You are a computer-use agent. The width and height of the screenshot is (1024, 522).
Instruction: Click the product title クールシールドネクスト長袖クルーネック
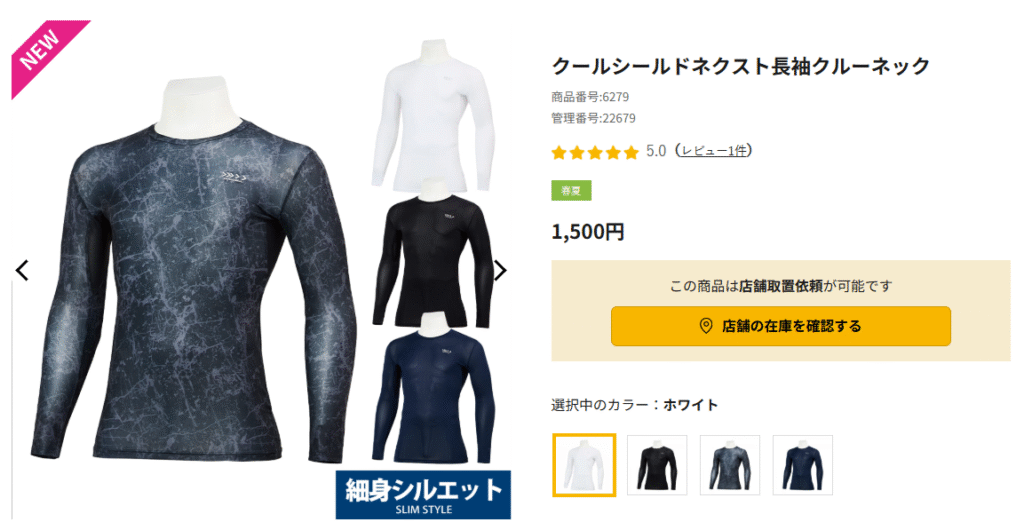click(x=741, y=66)
